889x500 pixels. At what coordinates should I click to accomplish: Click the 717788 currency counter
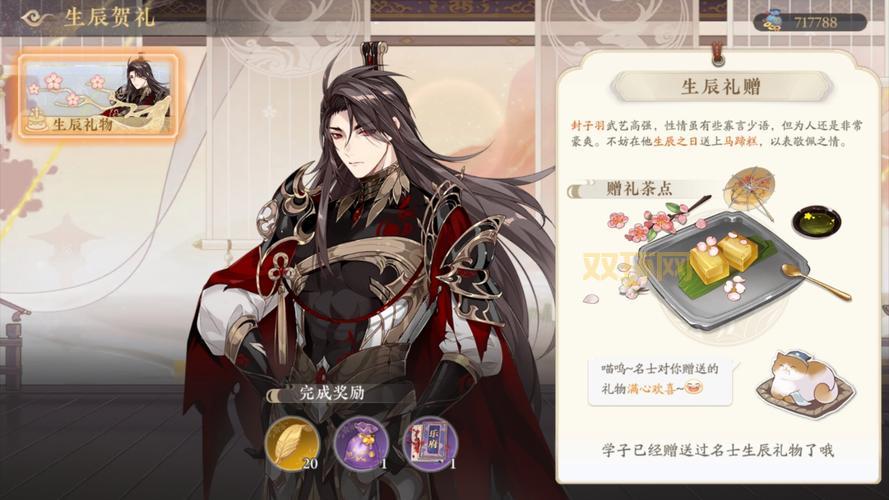[815, 23]
